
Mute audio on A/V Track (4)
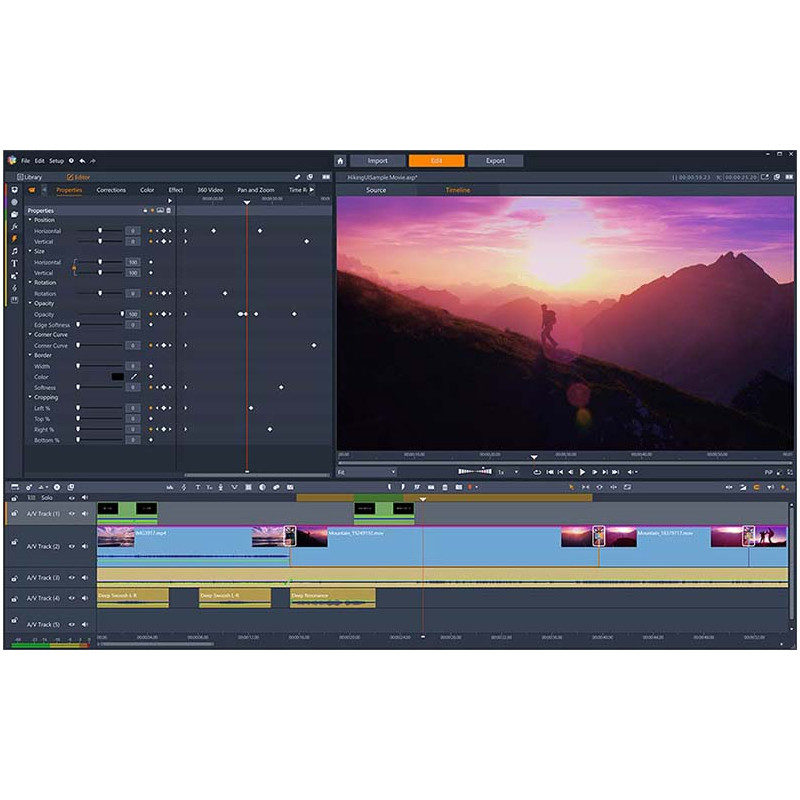click(x=84, y=598)
